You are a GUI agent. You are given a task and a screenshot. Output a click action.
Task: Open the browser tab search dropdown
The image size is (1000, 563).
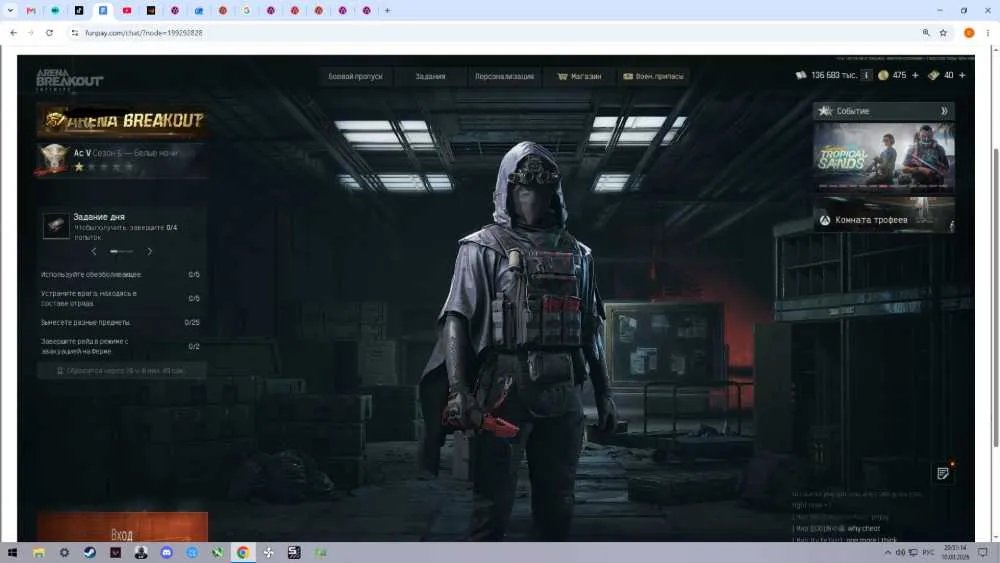(x=10, y=11)
